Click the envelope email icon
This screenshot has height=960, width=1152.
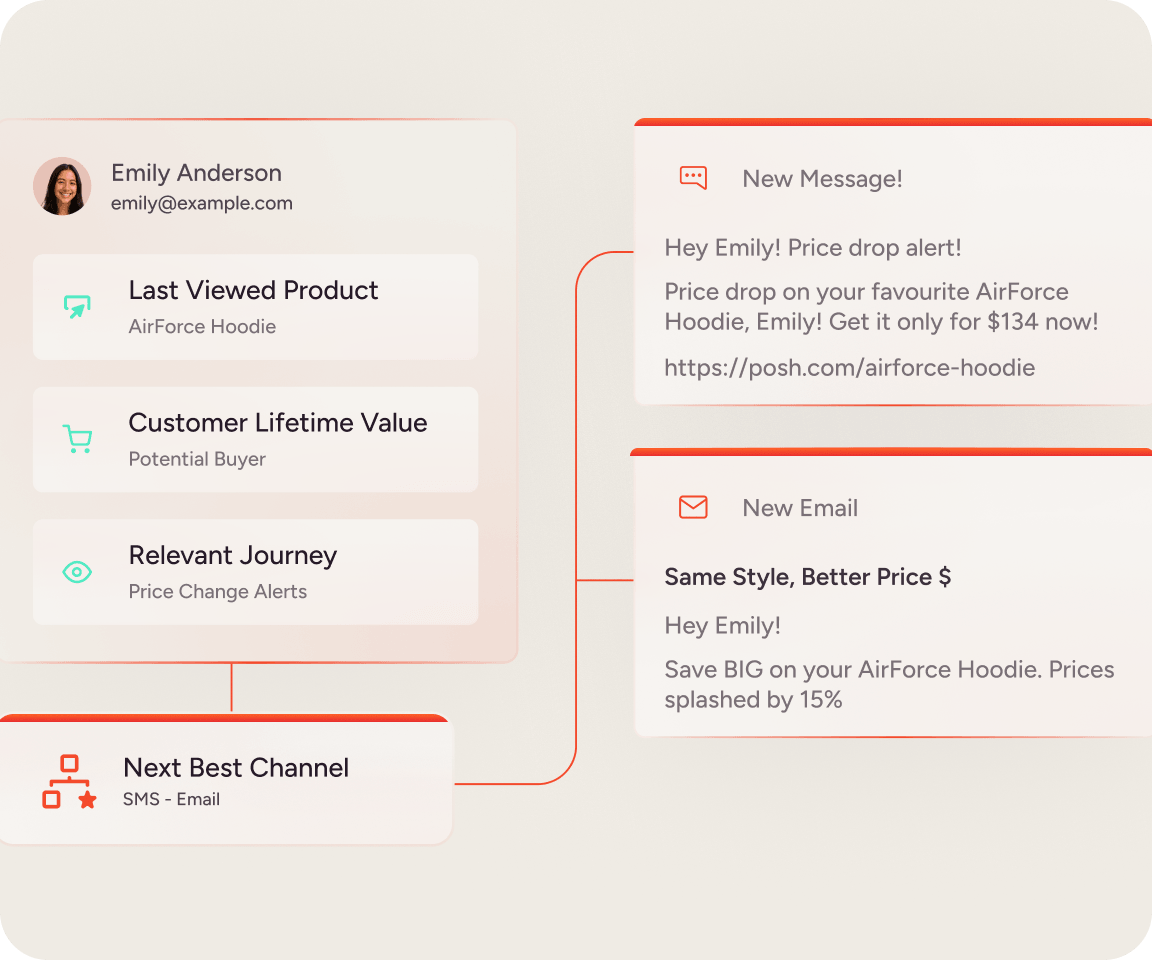tap(693, 507)
